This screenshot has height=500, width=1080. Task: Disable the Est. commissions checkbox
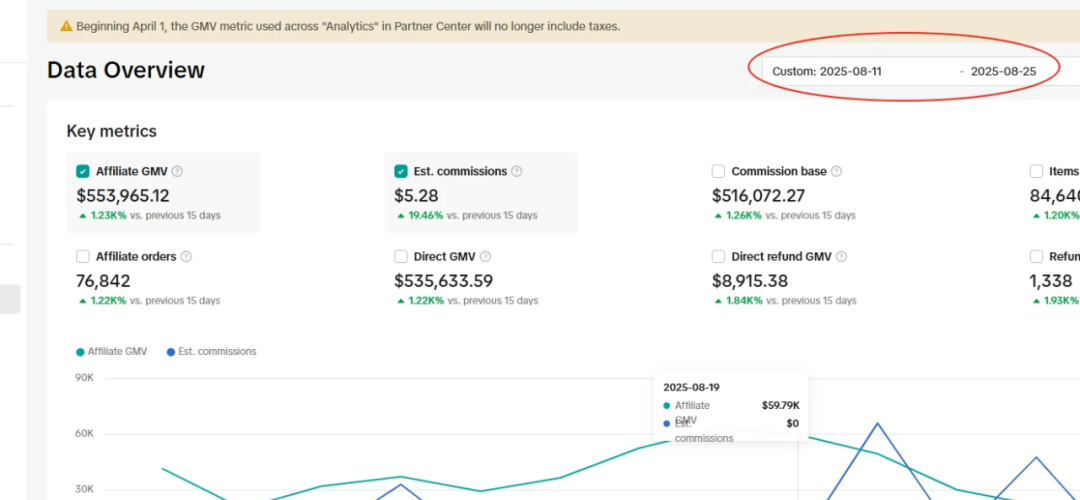pyautogui.click(x=401, y=171)
